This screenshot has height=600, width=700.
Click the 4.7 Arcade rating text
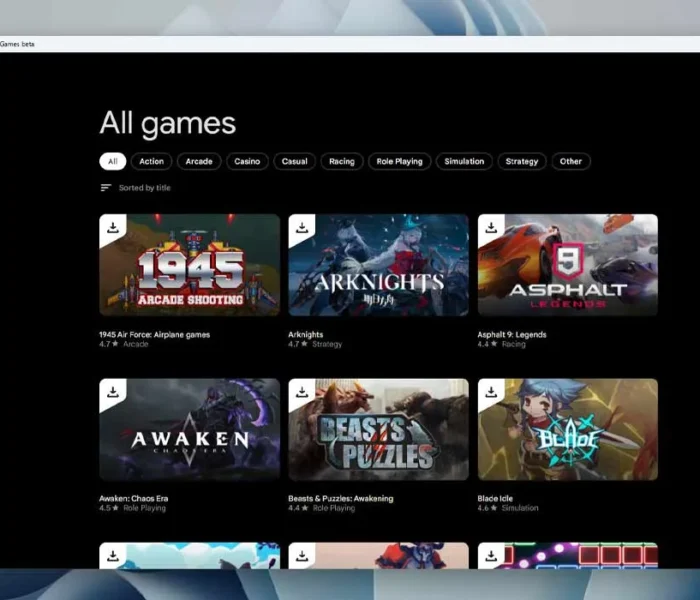tap(124, 344)
